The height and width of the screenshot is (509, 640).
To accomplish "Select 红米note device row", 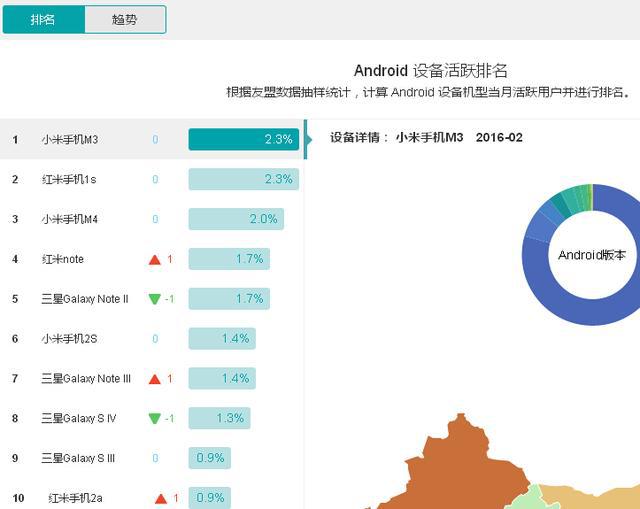I will tap(152, 259).
